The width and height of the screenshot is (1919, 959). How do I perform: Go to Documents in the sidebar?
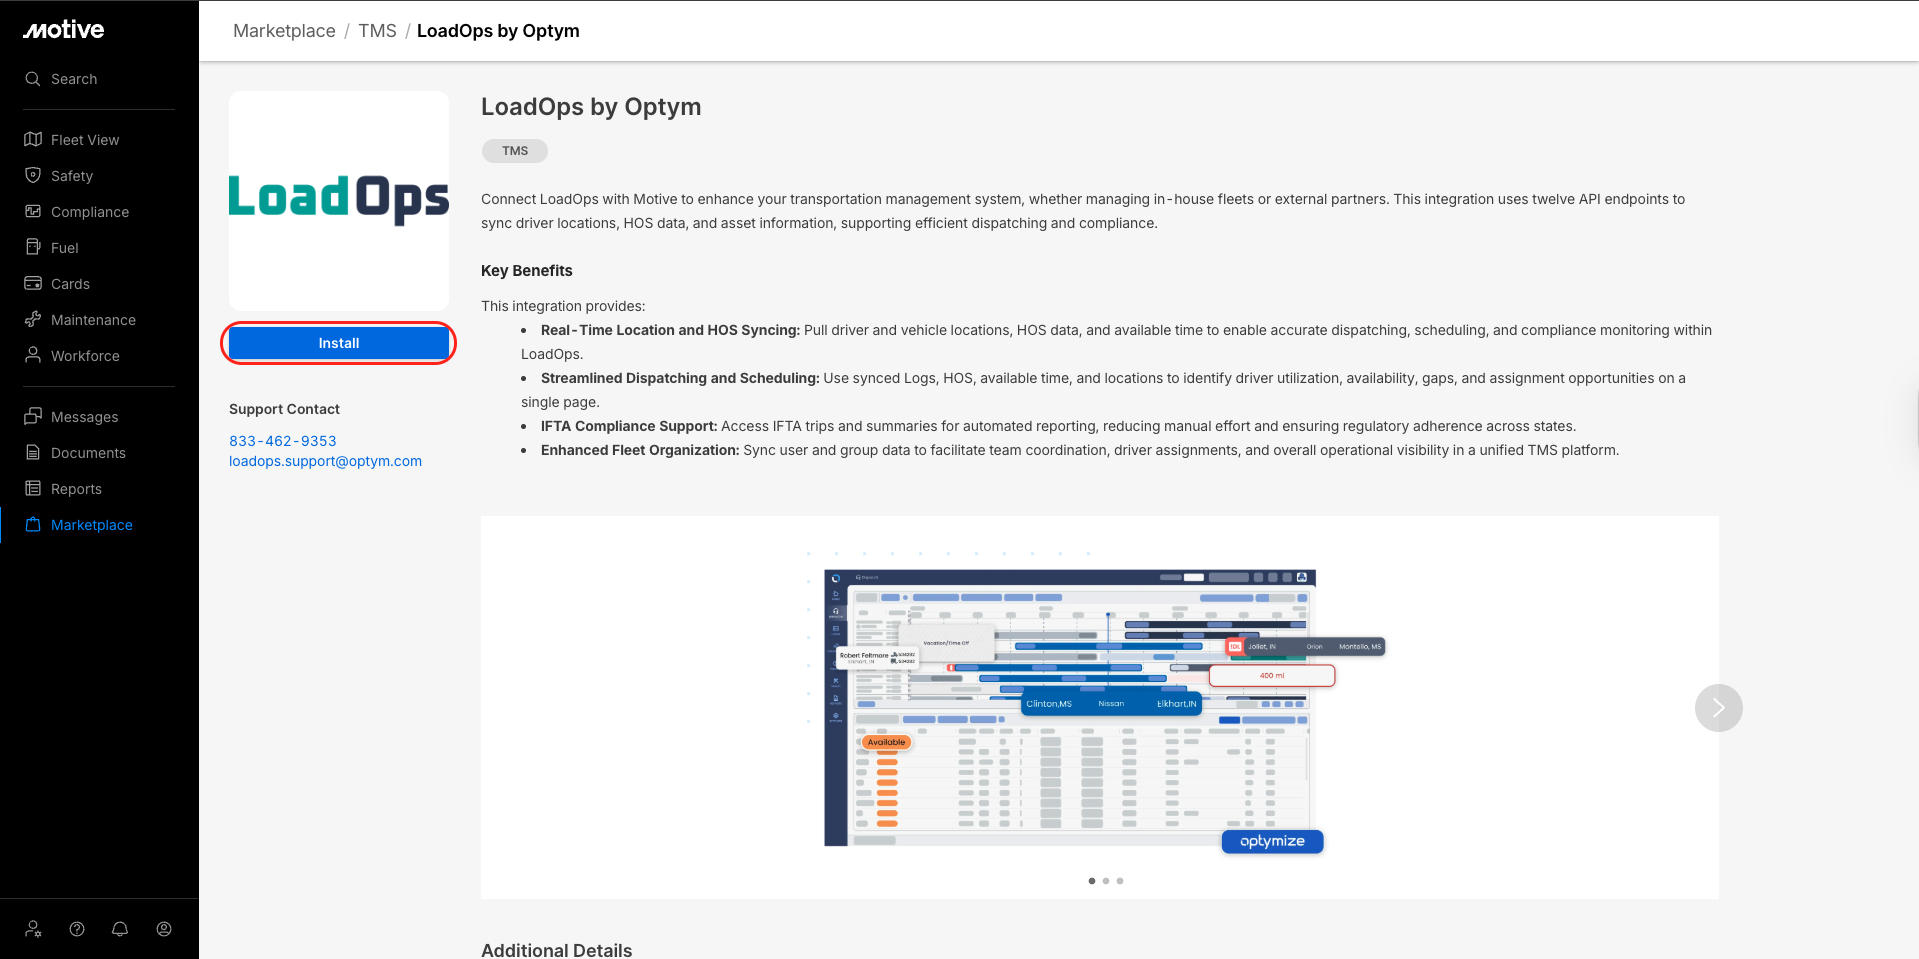point(88,453)
